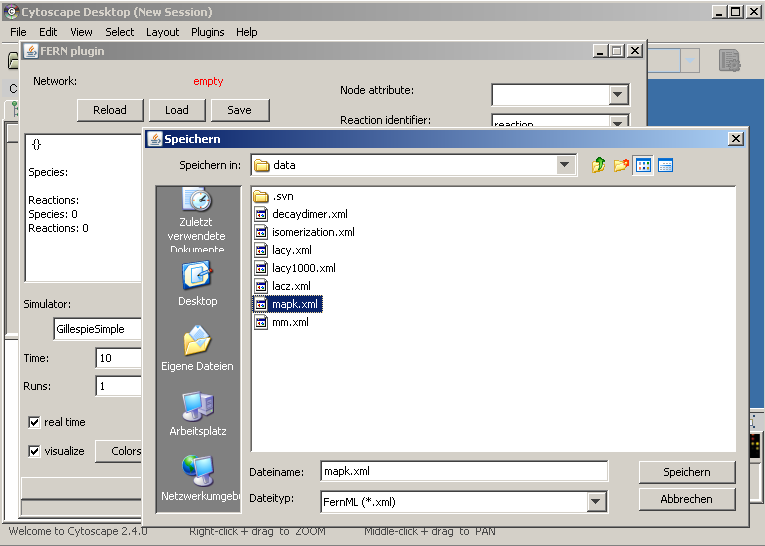Click Reload in FERN plugin
Image resolution: width=765 pixels, height=546 pixels.
coord(110,110)
